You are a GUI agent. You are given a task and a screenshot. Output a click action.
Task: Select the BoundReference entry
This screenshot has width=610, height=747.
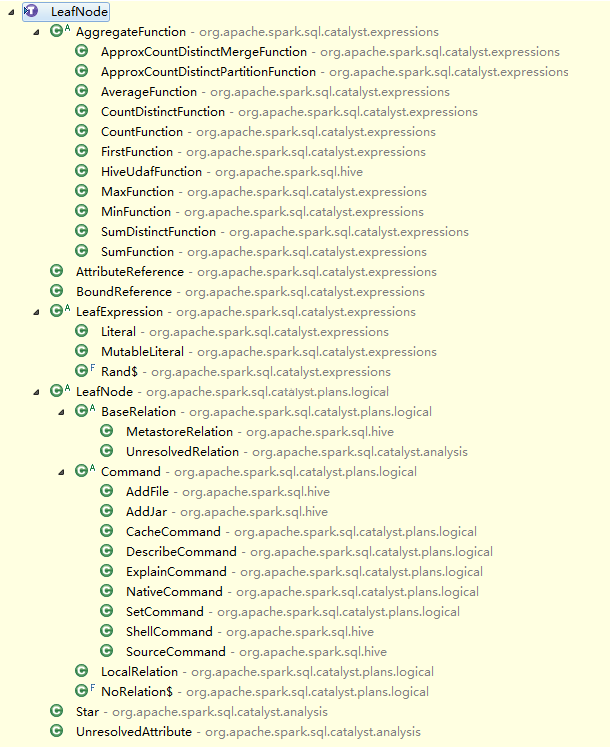[251, 292]
